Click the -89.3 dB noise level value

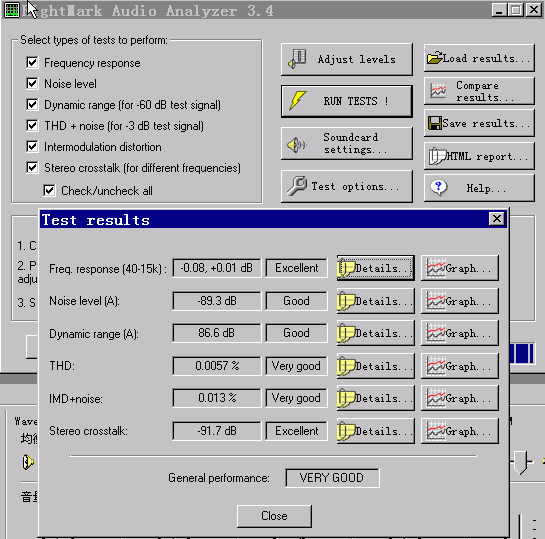217,301
